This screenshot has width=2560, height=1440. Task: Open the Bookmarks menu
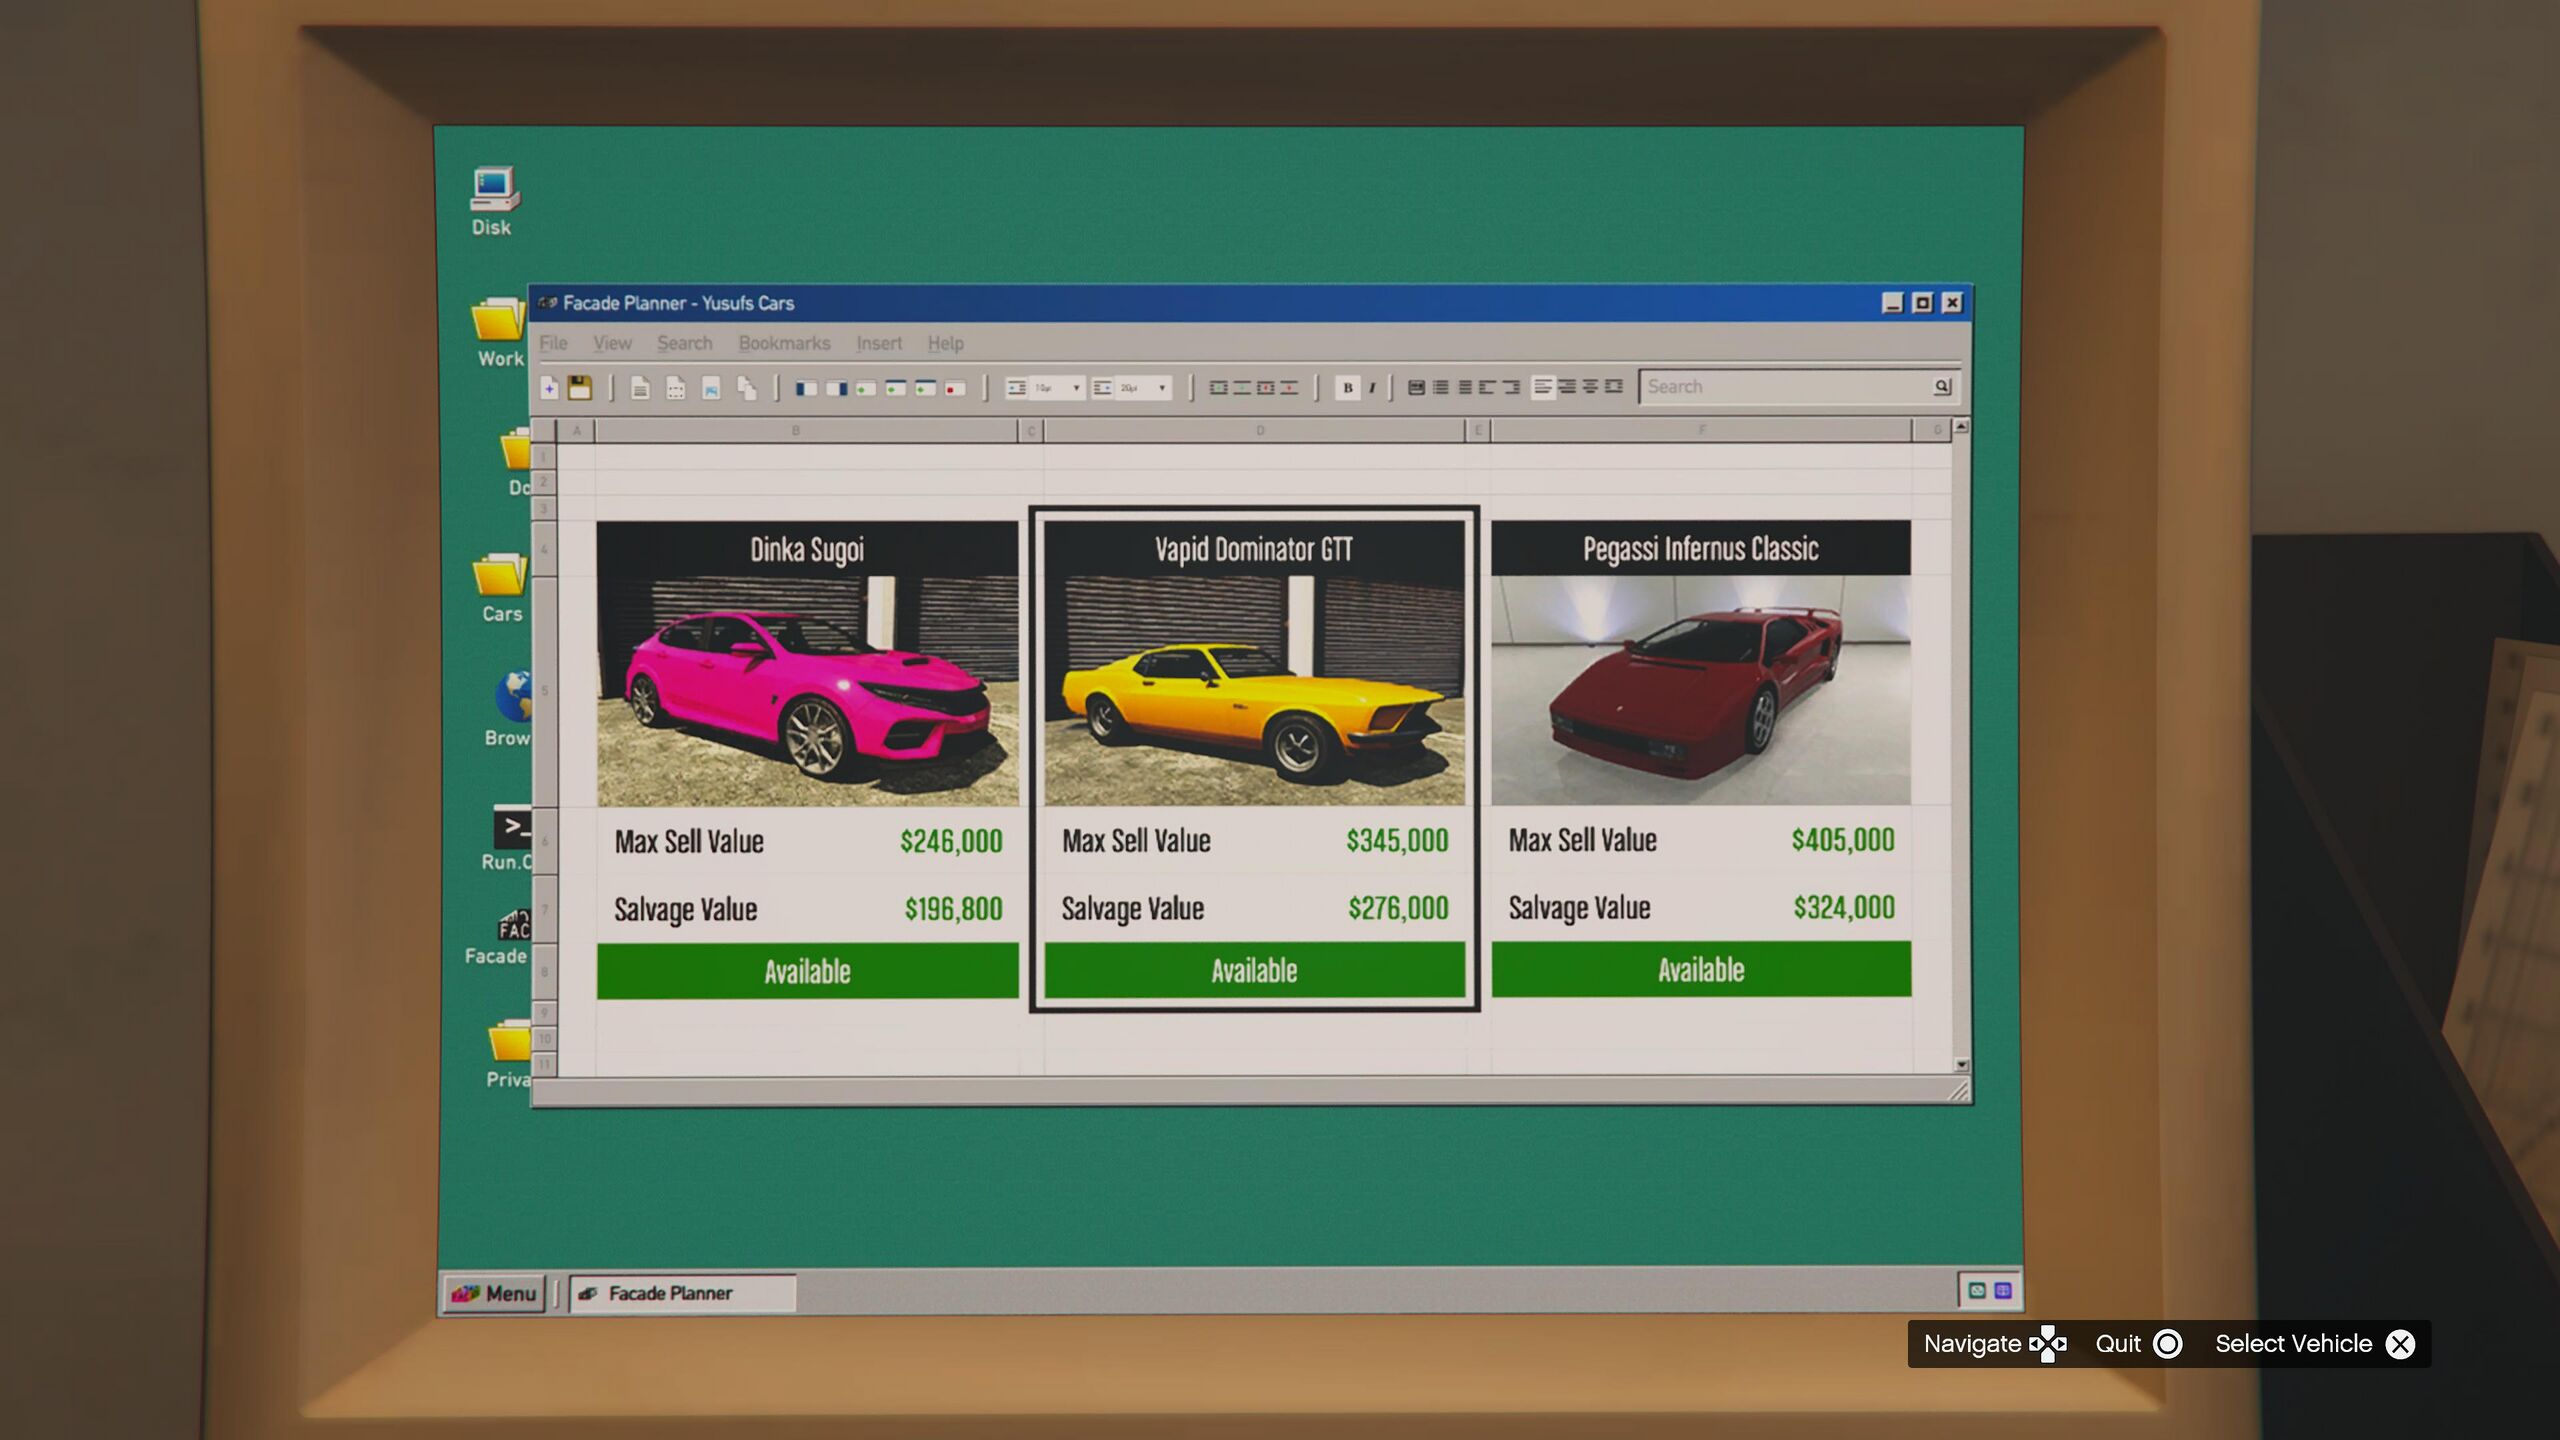click(784, 343)
